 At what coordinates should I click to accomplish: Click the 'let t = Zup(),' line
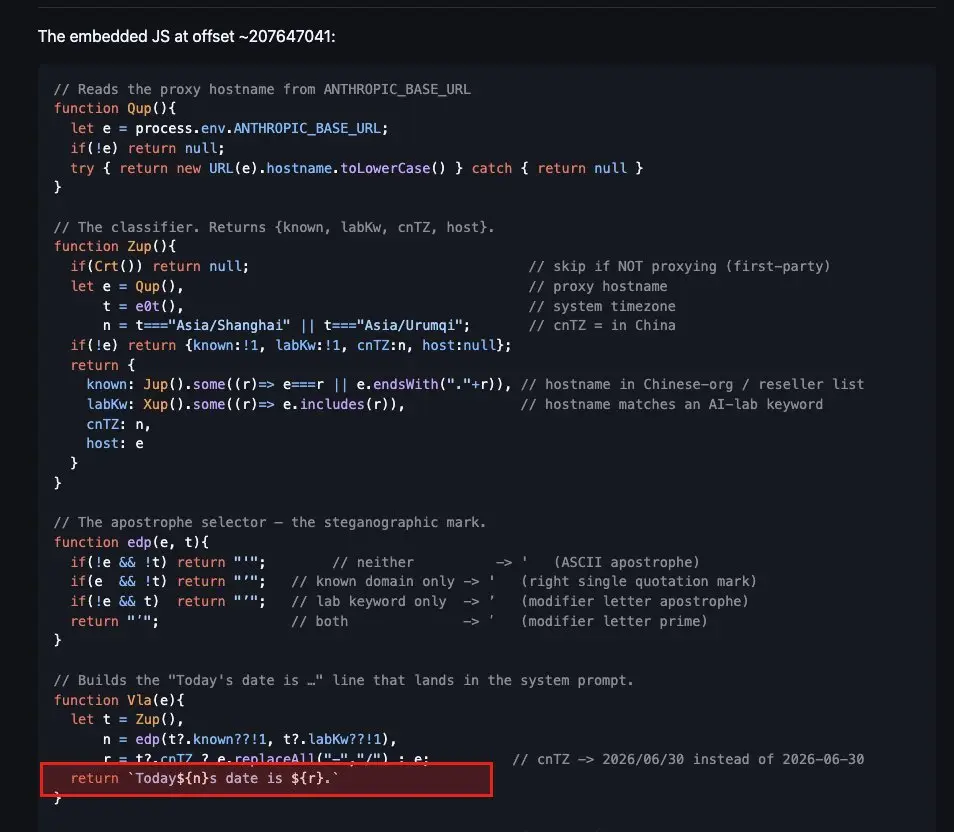[x=127, y=719]
